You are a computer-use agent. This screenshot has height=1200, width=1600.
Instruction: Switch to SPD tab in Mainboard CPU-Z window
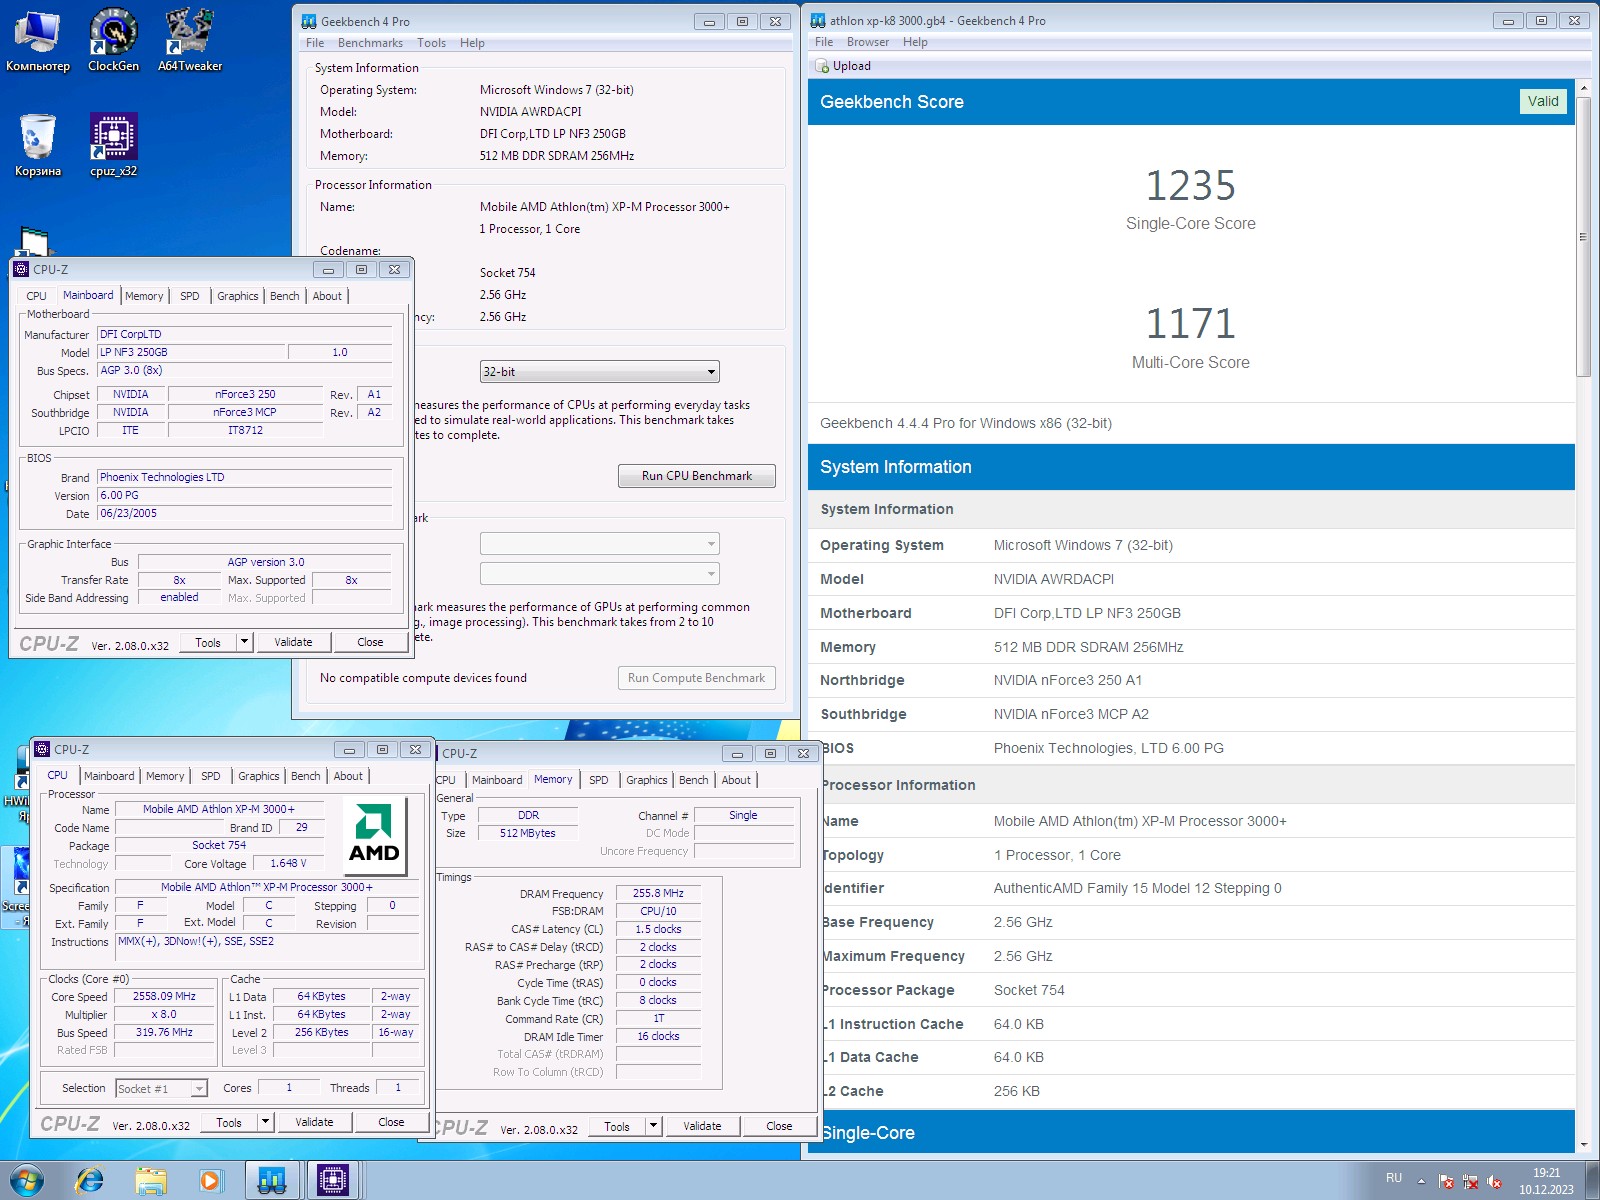pos(190,296)
